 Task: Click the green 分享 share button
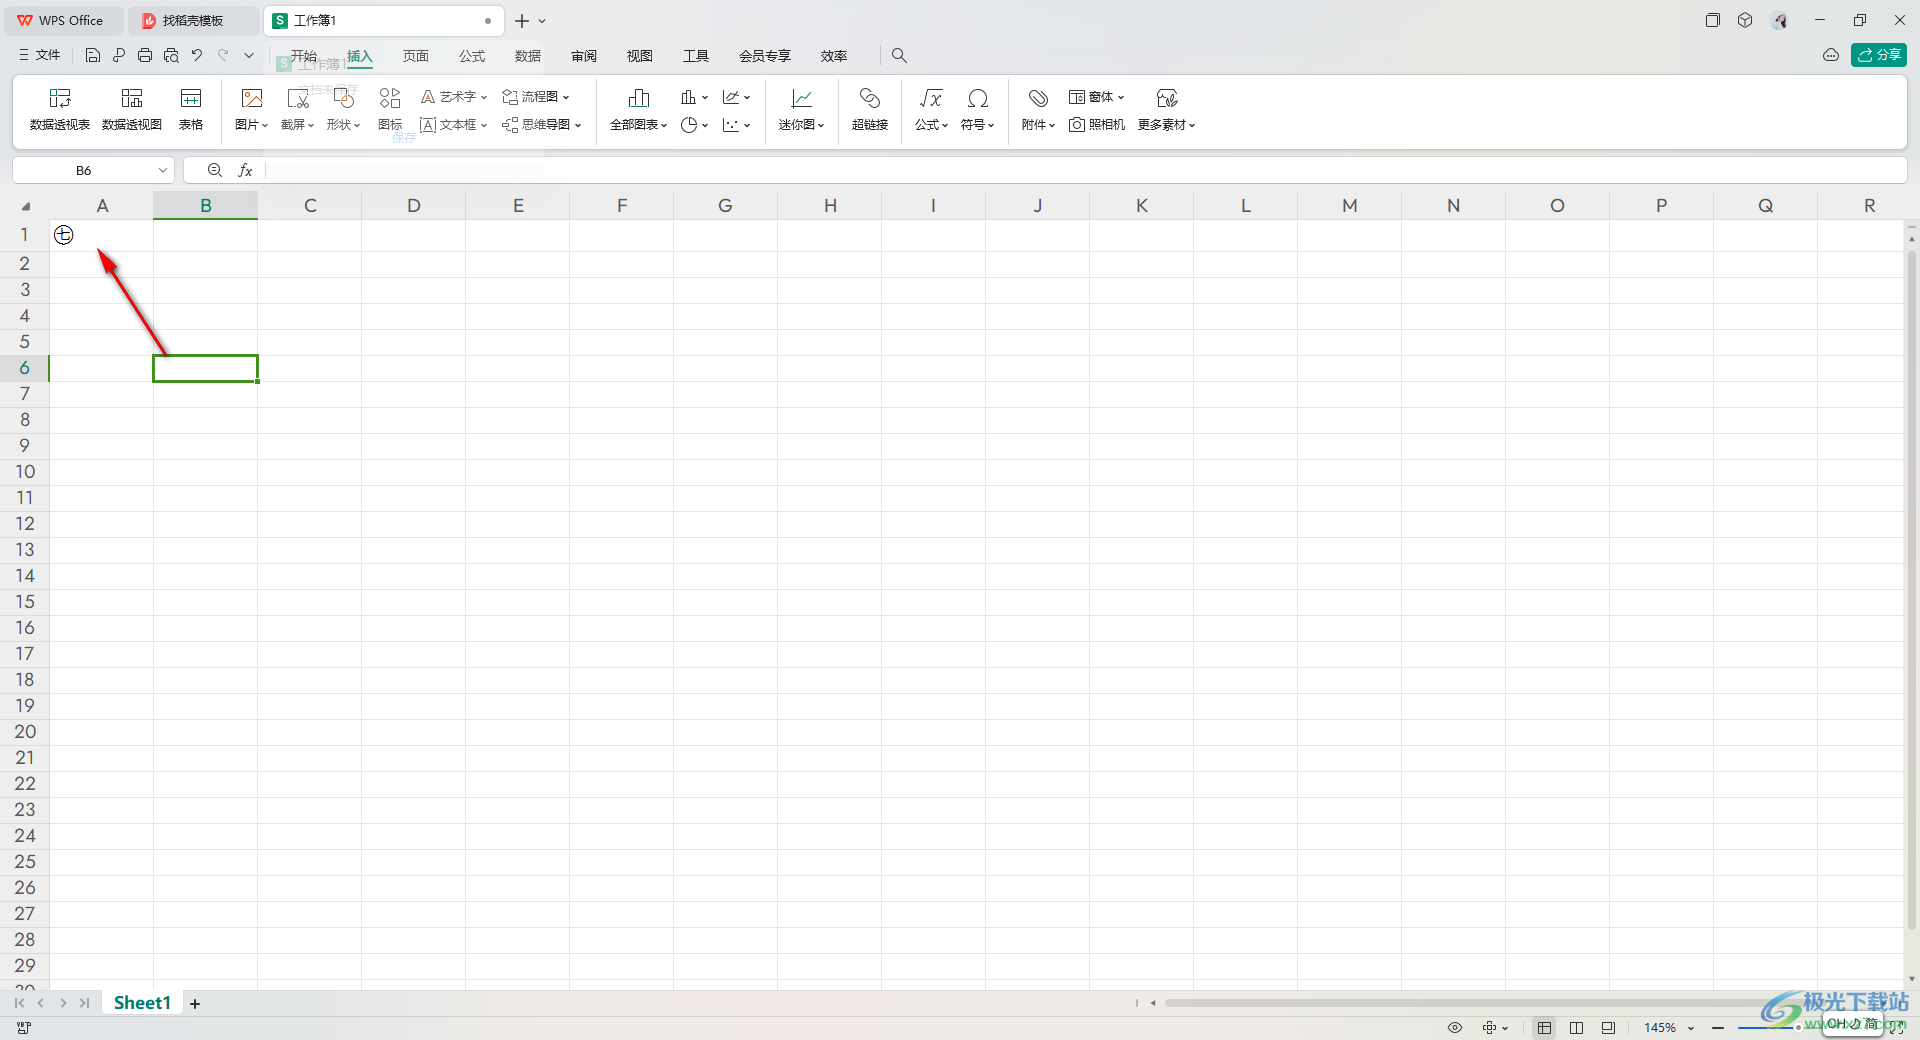point(1879,55)
